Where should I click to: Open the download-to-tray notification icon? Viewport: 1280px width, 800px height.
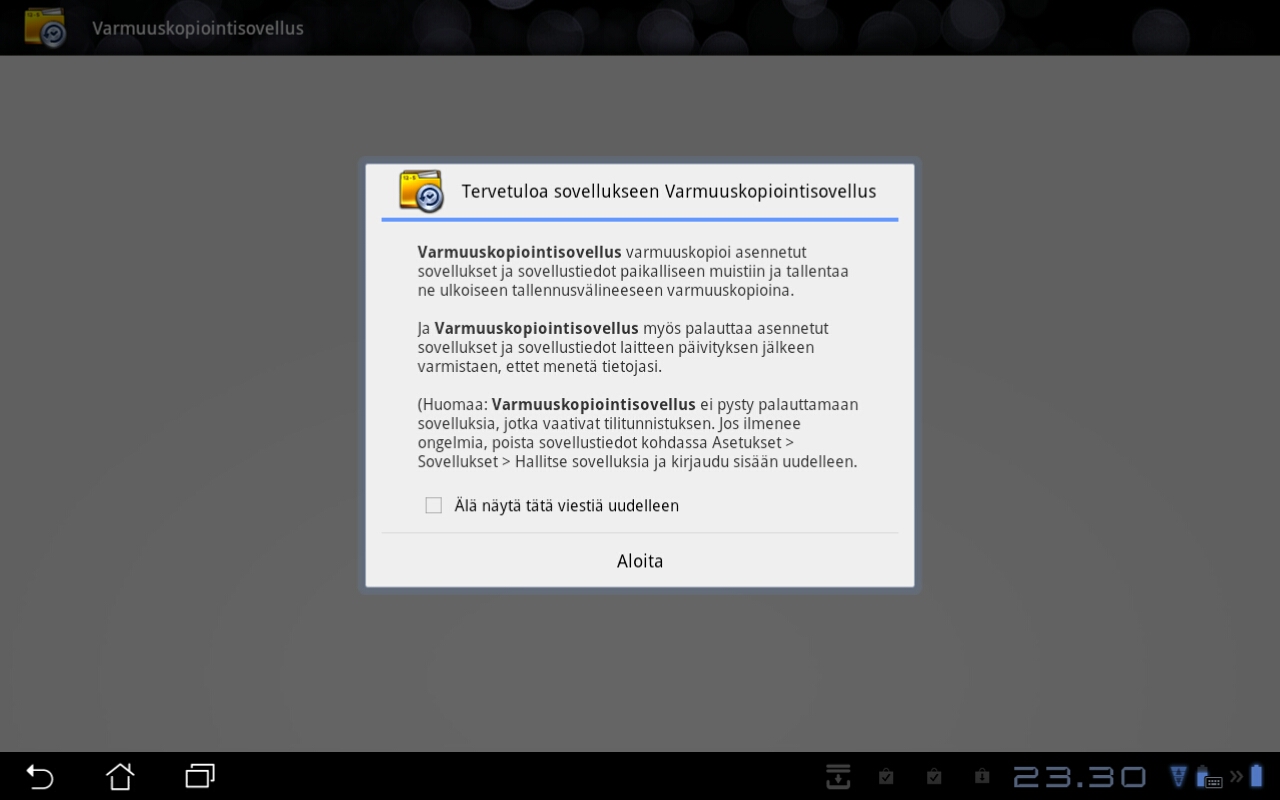(x=838, y=776)
